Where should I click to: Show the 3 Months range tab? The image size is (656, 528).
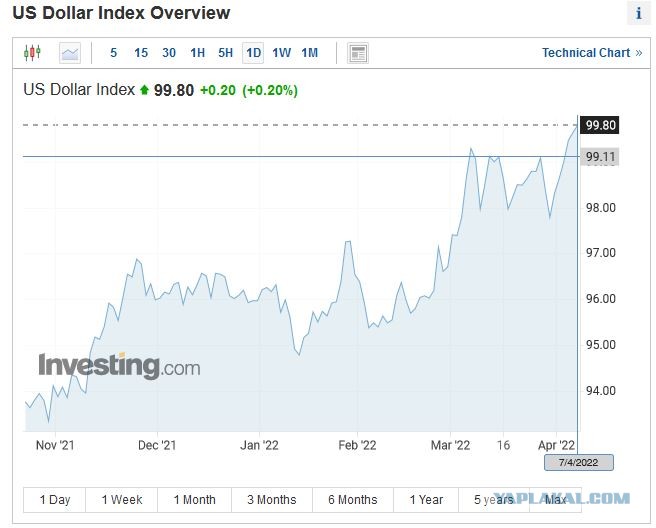tap(272, 500)
